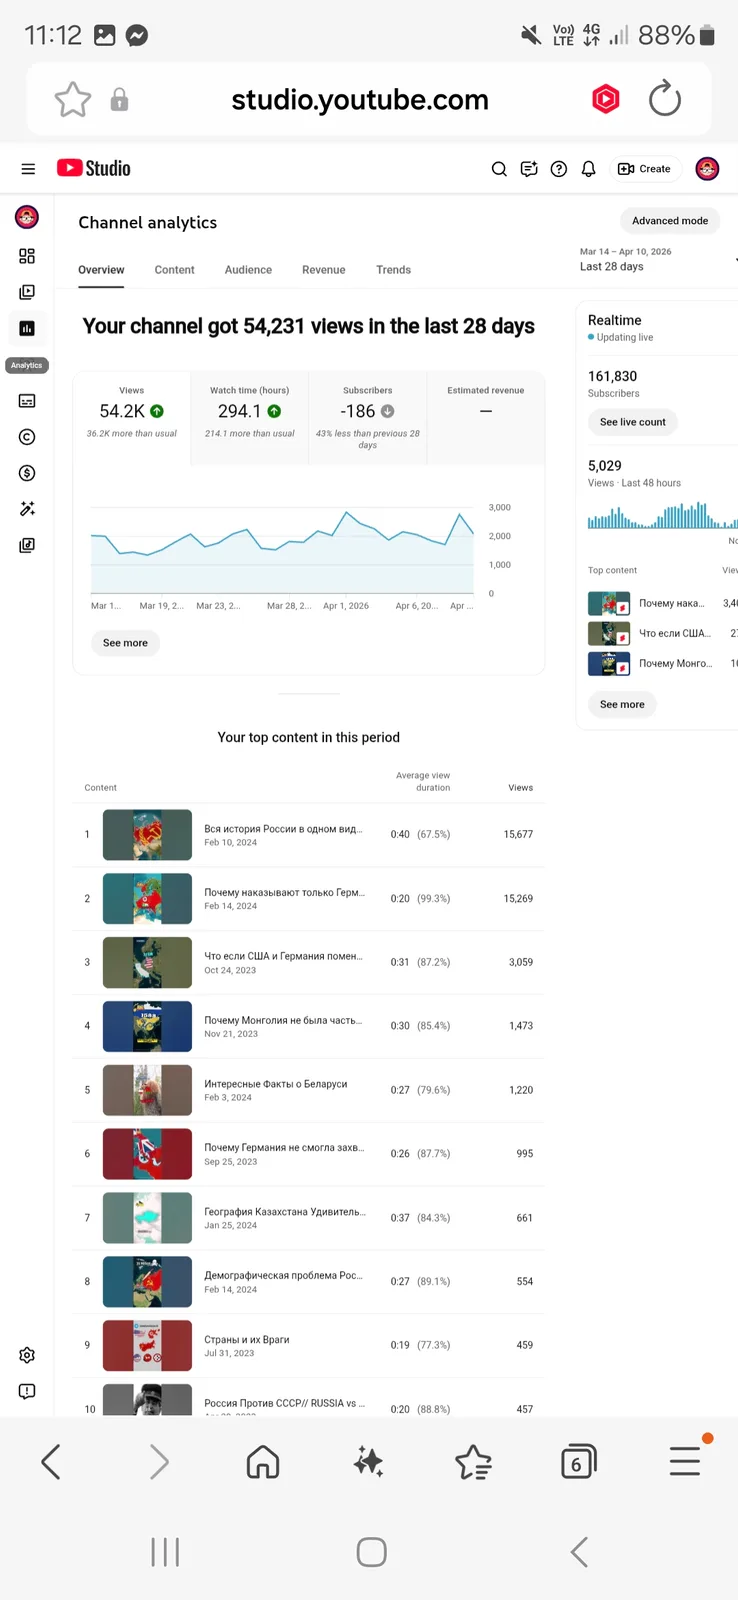Viewport: 738px width, 1600px height.
Task: Click See more in the Realtime panel
Action: pyautogui.click(x=622, y=704)
